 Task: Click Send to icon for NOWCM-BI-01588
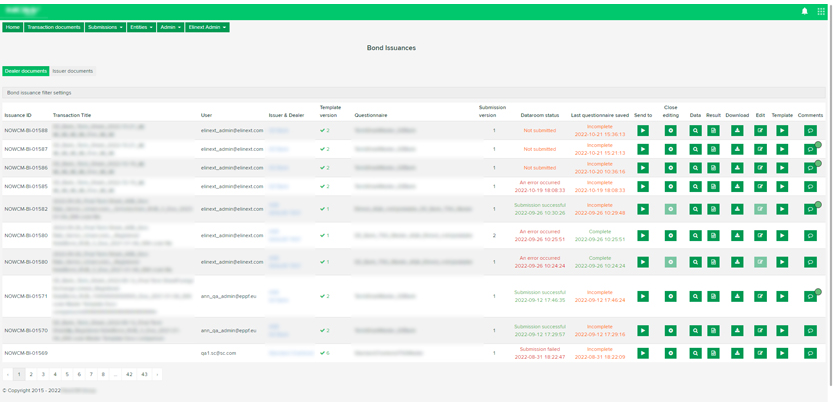643,131
